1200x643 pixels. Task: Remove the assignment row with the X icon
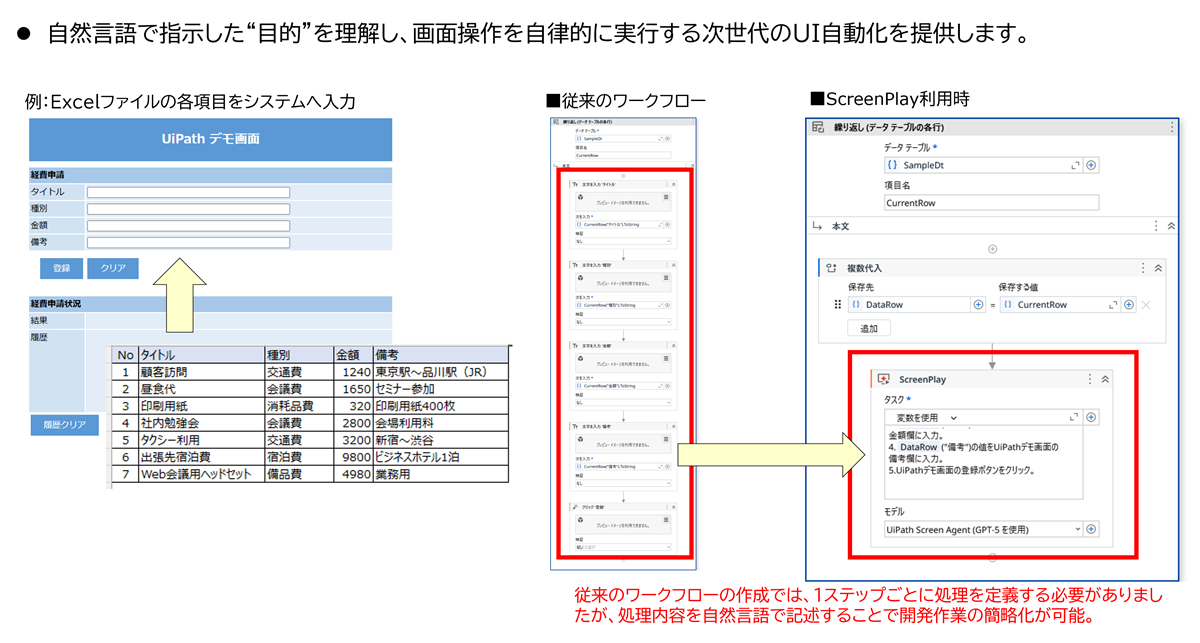pos(1146,305)
